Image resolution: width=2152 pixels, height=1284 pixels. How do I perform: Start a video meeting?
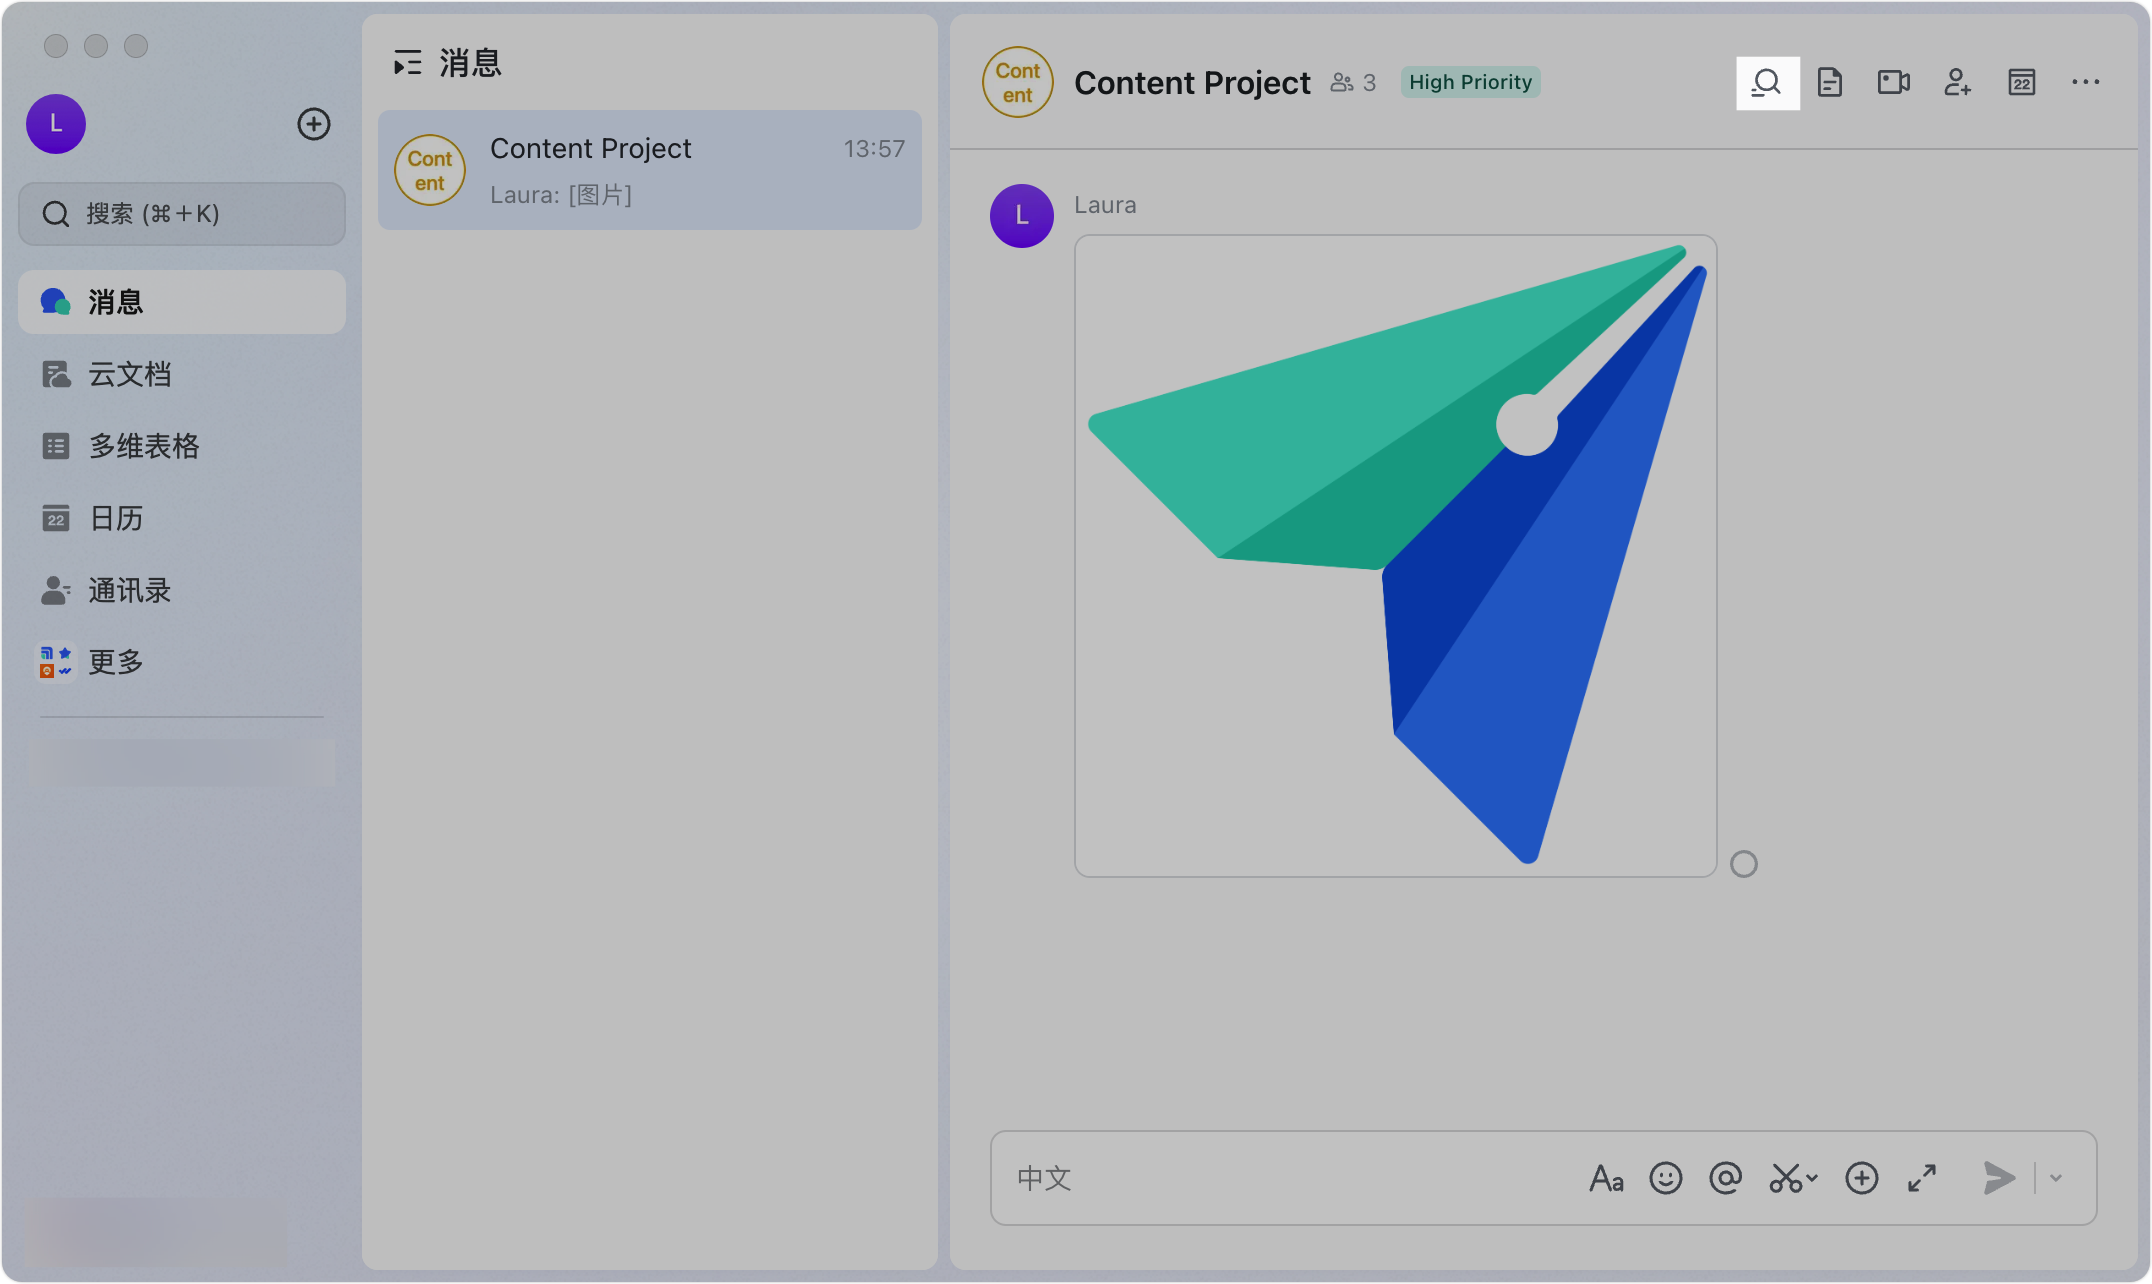tap(1893, 83)
